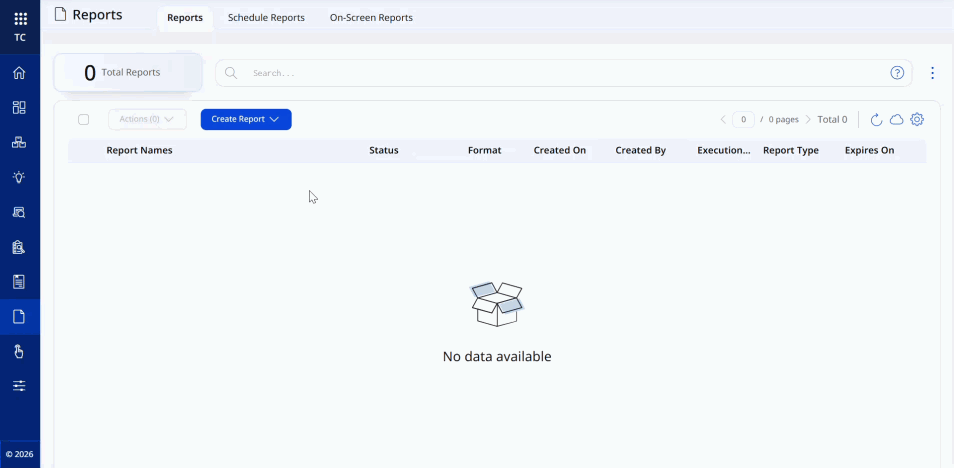Open the hand pointer sidebar icon
Image resolution: width=954 pixels, height=468 pixels.
tap(19, 351)
